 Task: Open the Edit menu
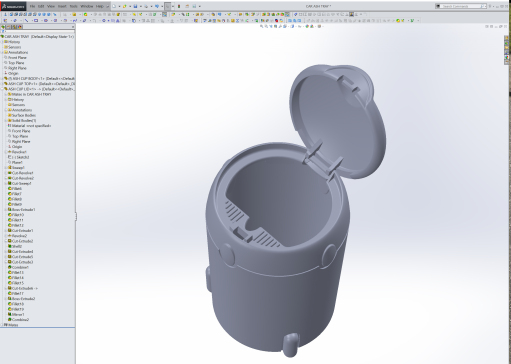click(x=41, y=6)
